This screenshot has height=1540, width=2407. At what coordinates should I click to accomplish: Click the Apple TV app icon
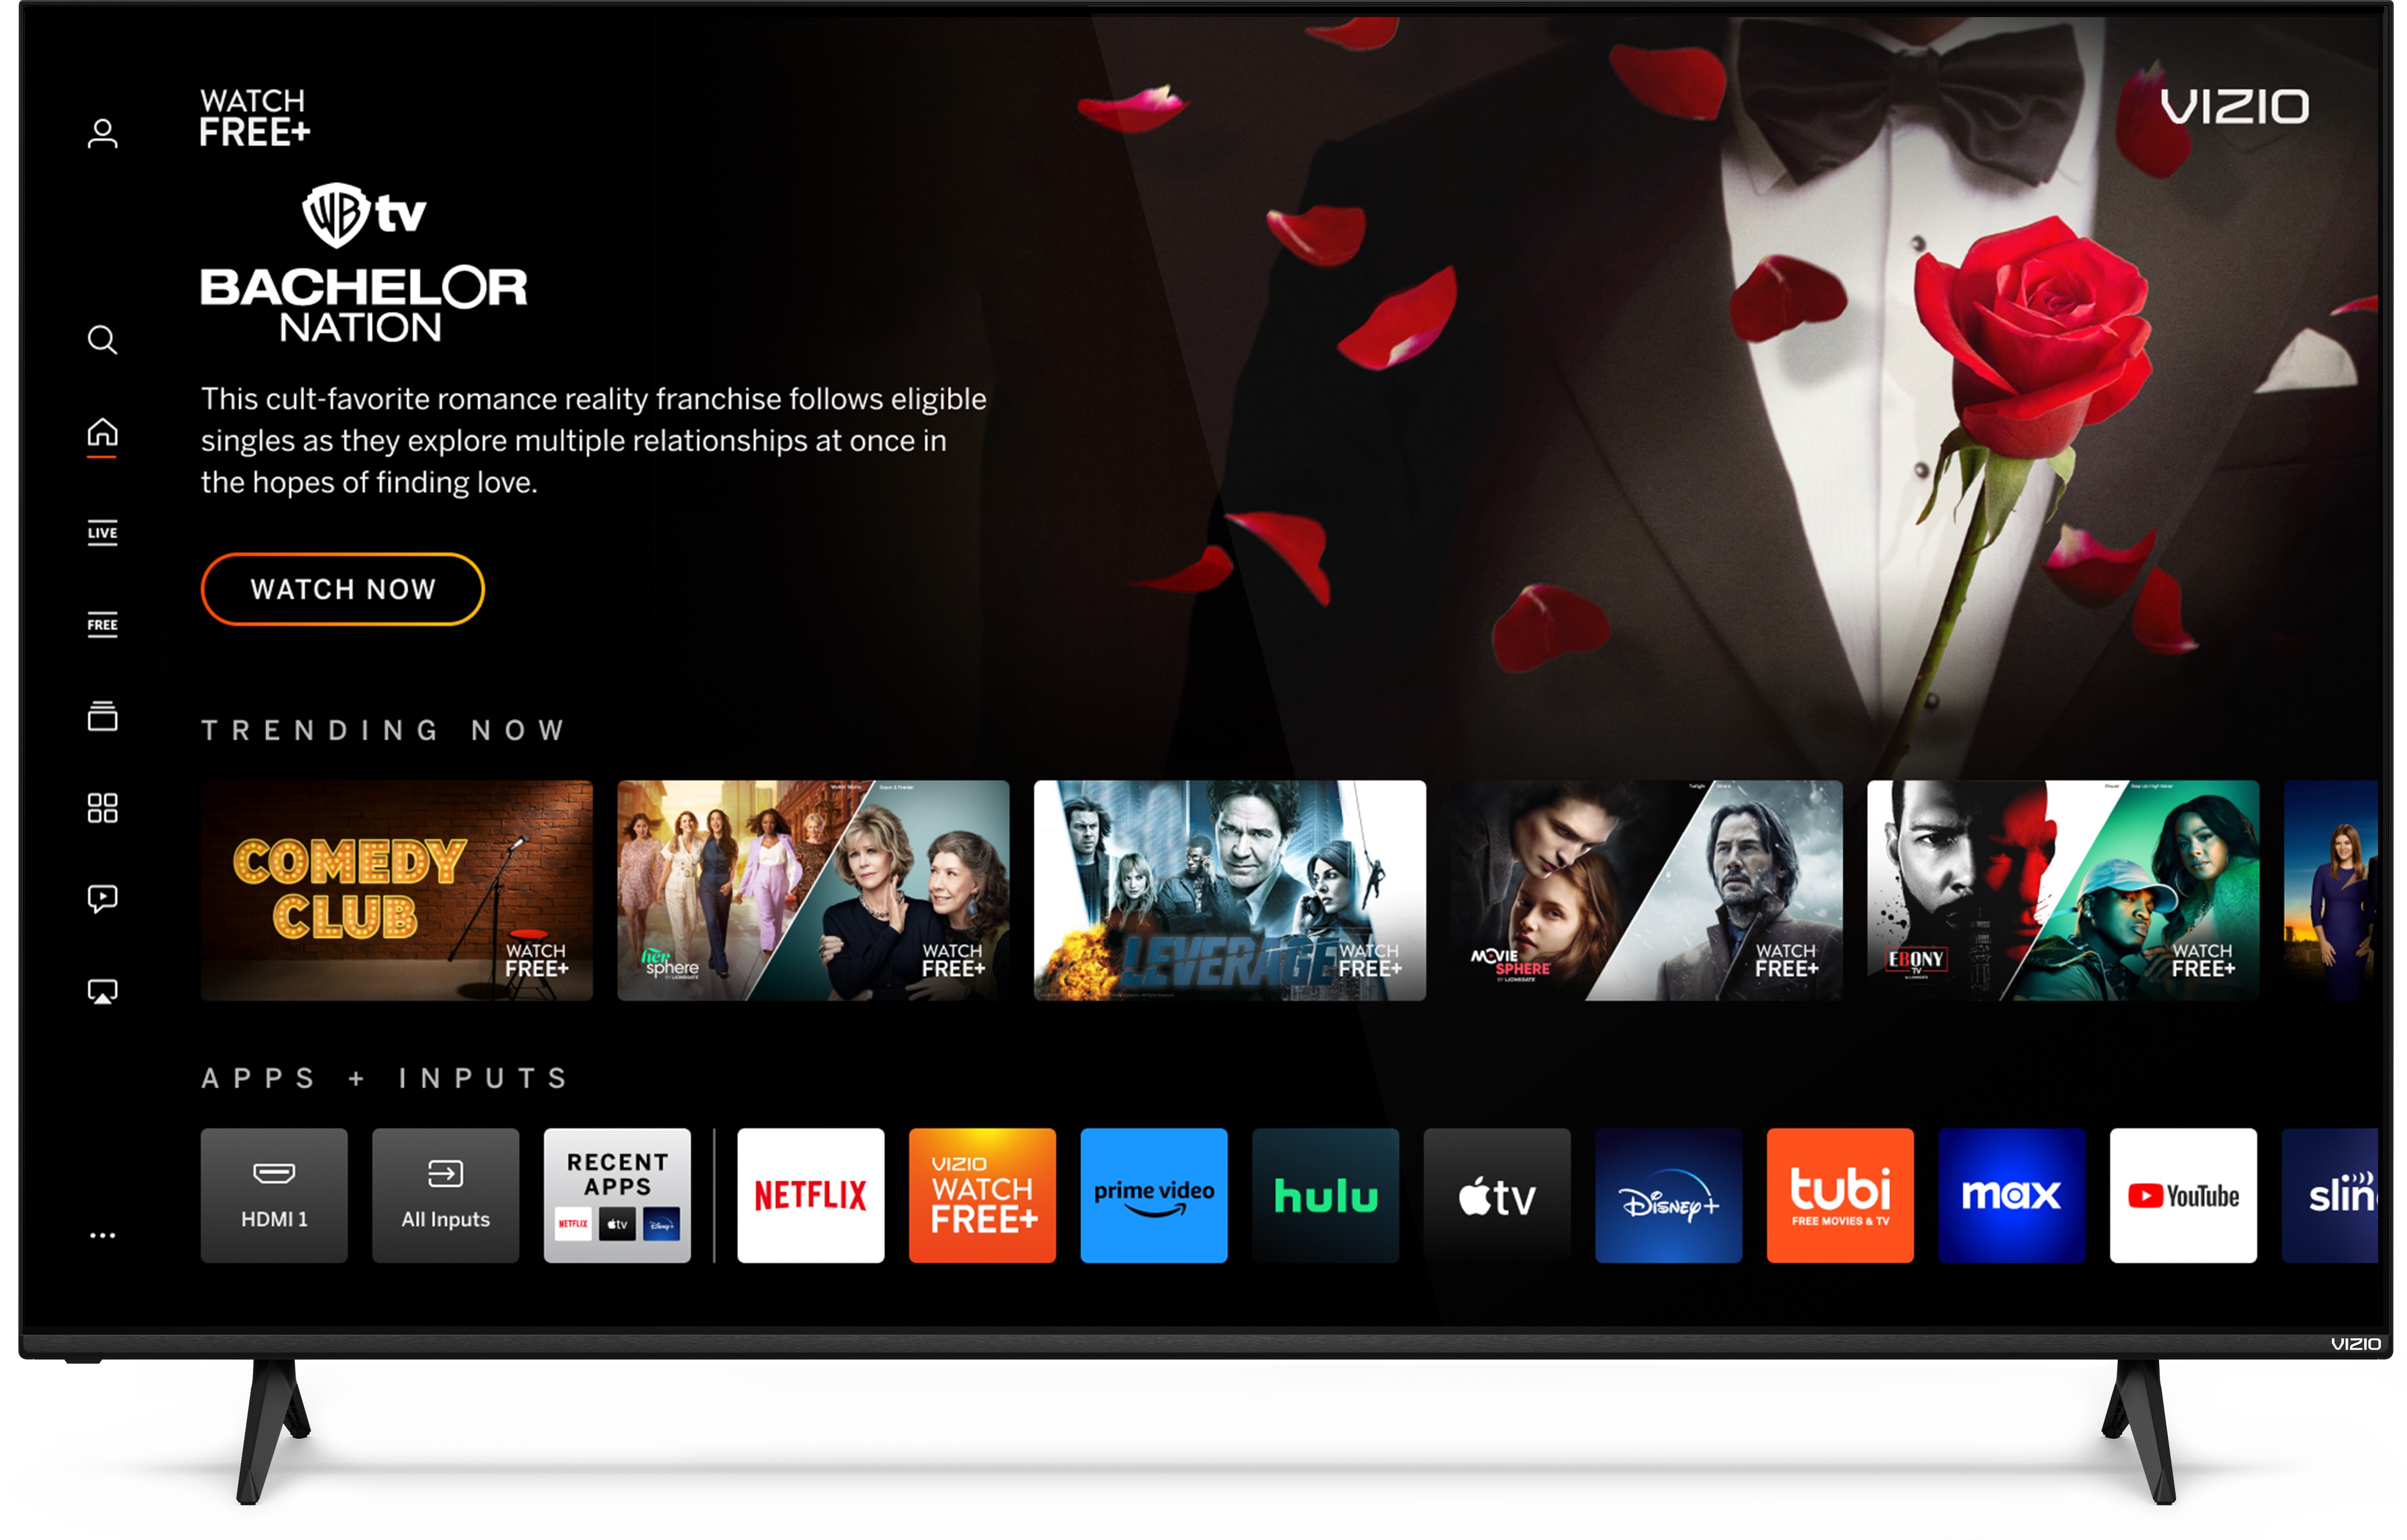[x=1498, y=1198]
